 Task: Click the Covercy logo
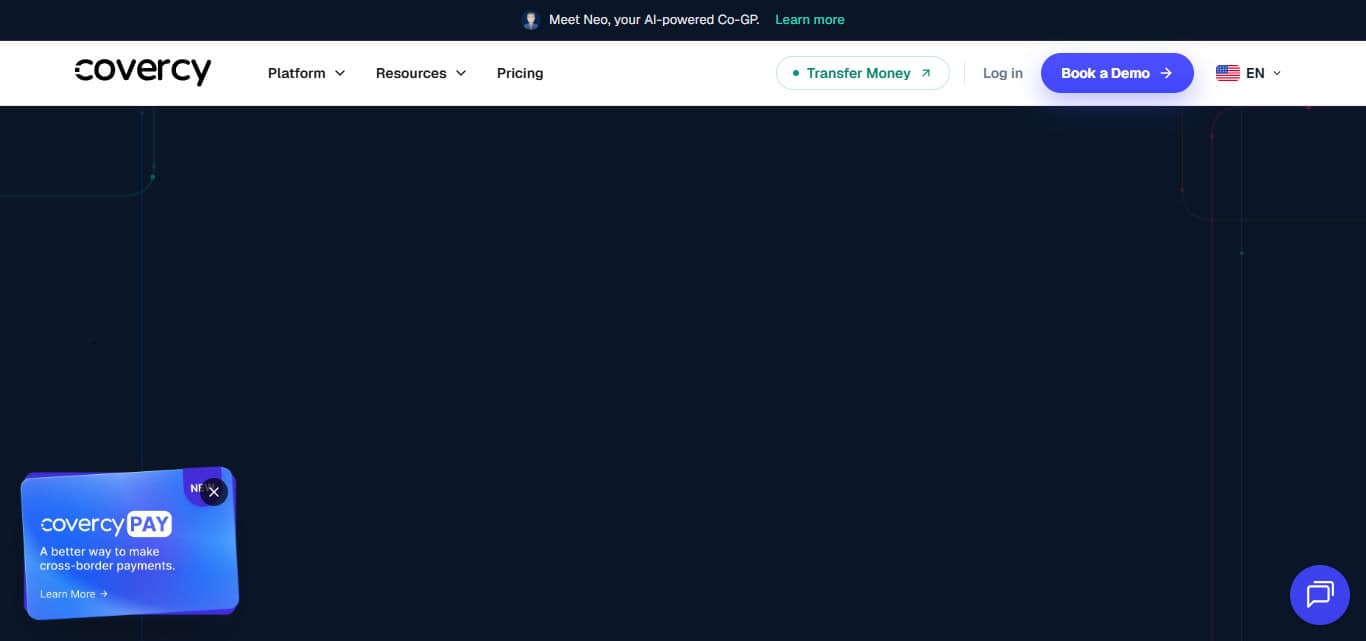pos(142,72)
